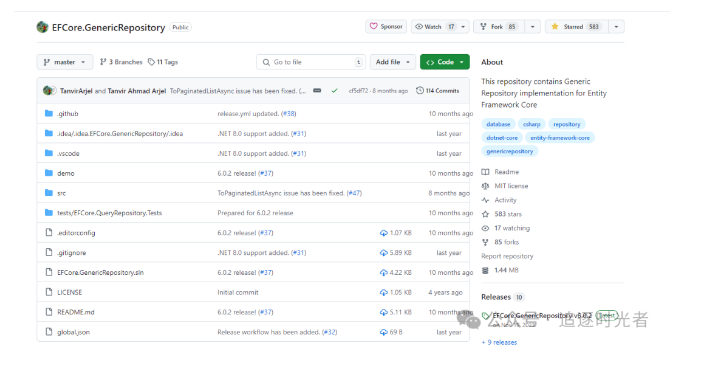Screen dimensions: 718x366
Task: Click the pulse icon beside Activity
Action: pyautogui.click(x=485, y=200)
